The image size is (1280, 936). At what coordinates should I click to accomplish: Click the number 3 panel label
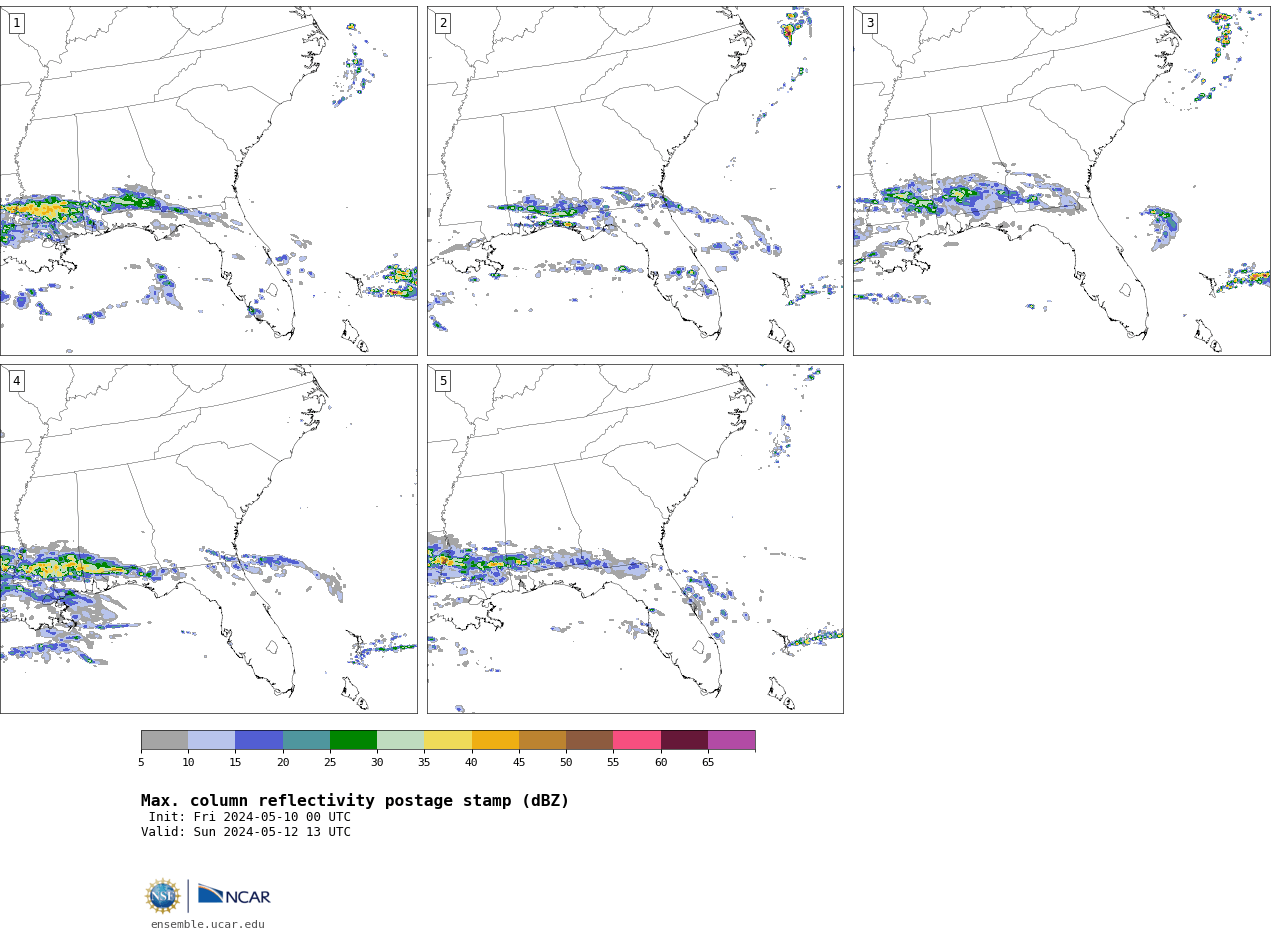click(869, 23)
